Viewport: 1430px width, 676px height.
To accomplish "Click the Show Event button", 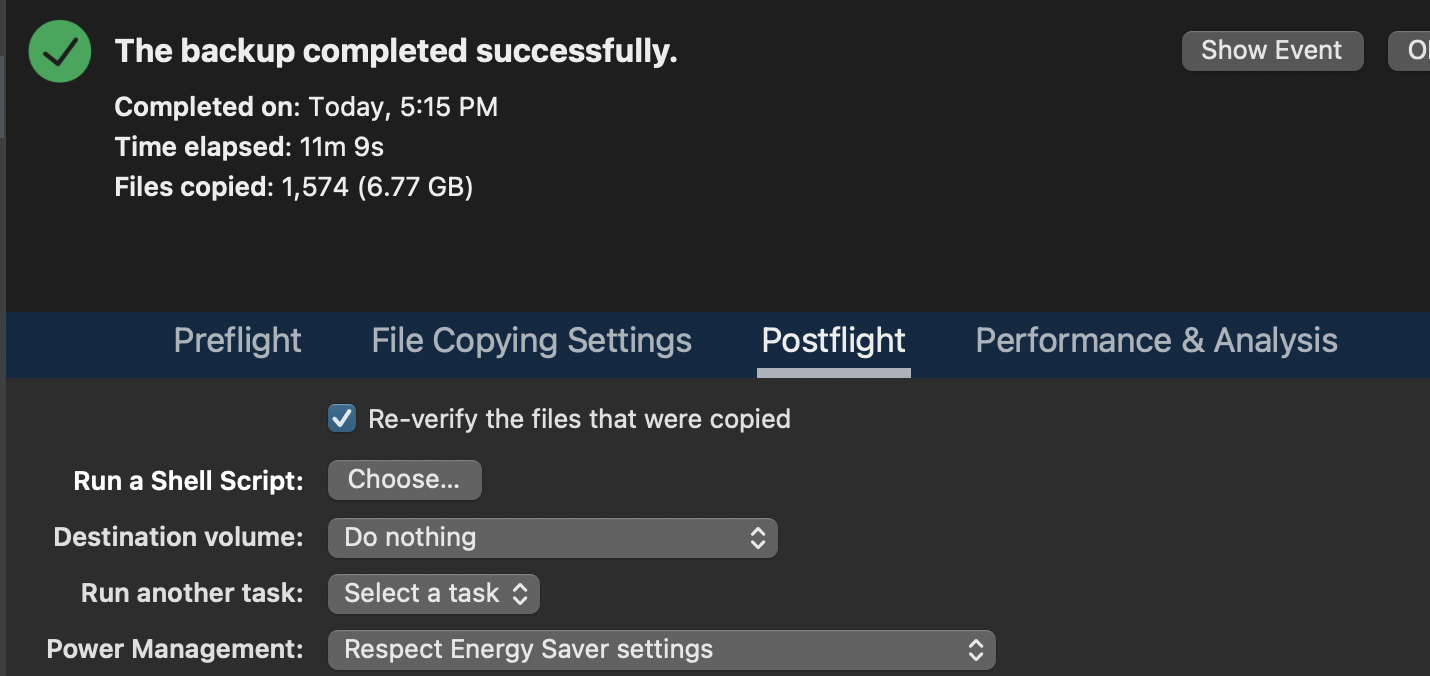I will pyautogui.click(x=1271, y=50).
